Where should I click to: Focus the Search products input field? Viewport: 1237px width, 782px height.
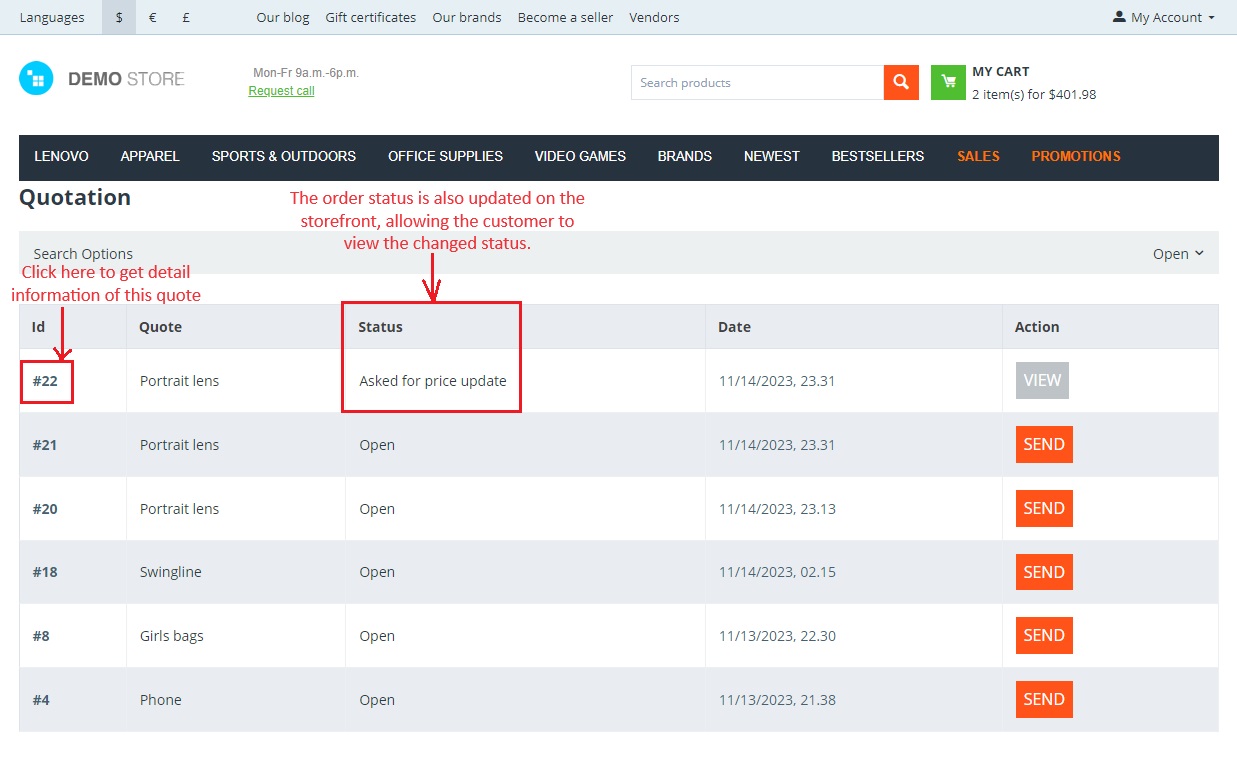pyautogui.click(x=757, y=83)
